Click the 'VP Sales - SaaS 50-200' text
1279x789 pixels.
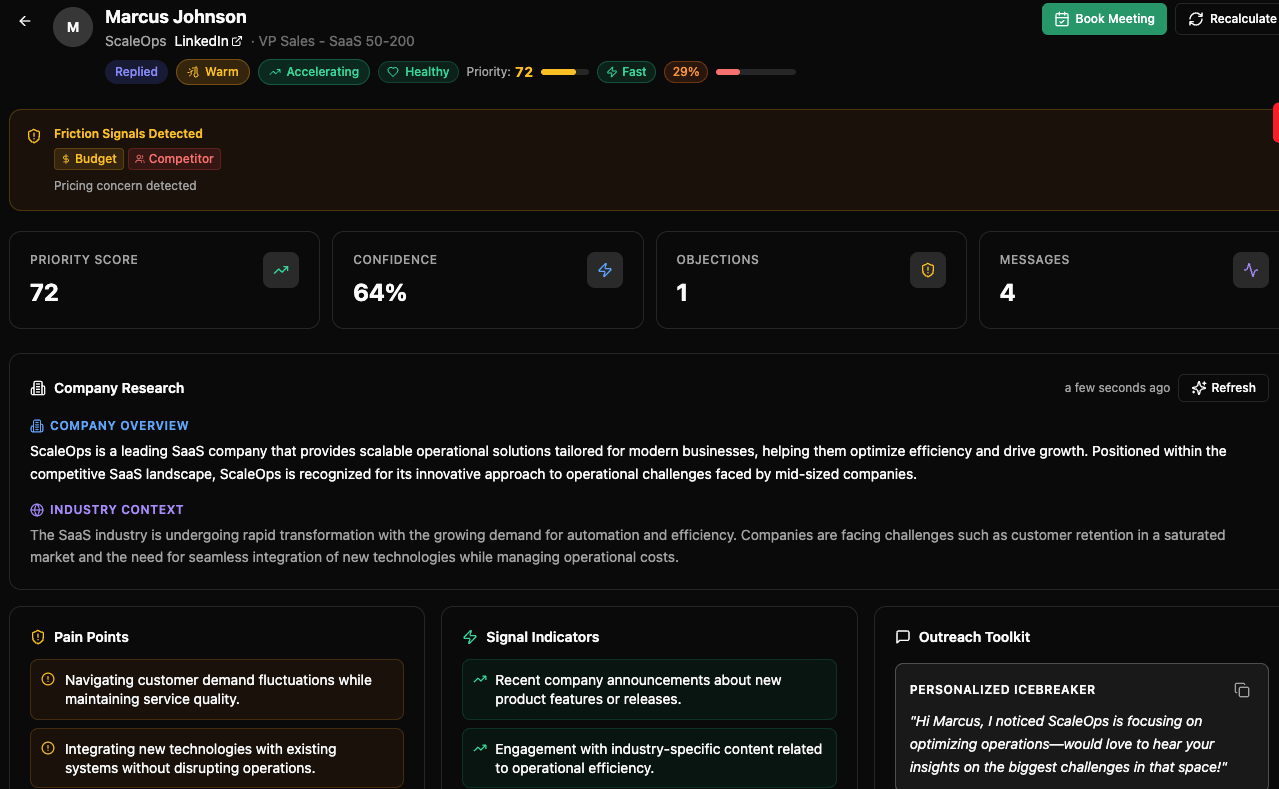336,41
